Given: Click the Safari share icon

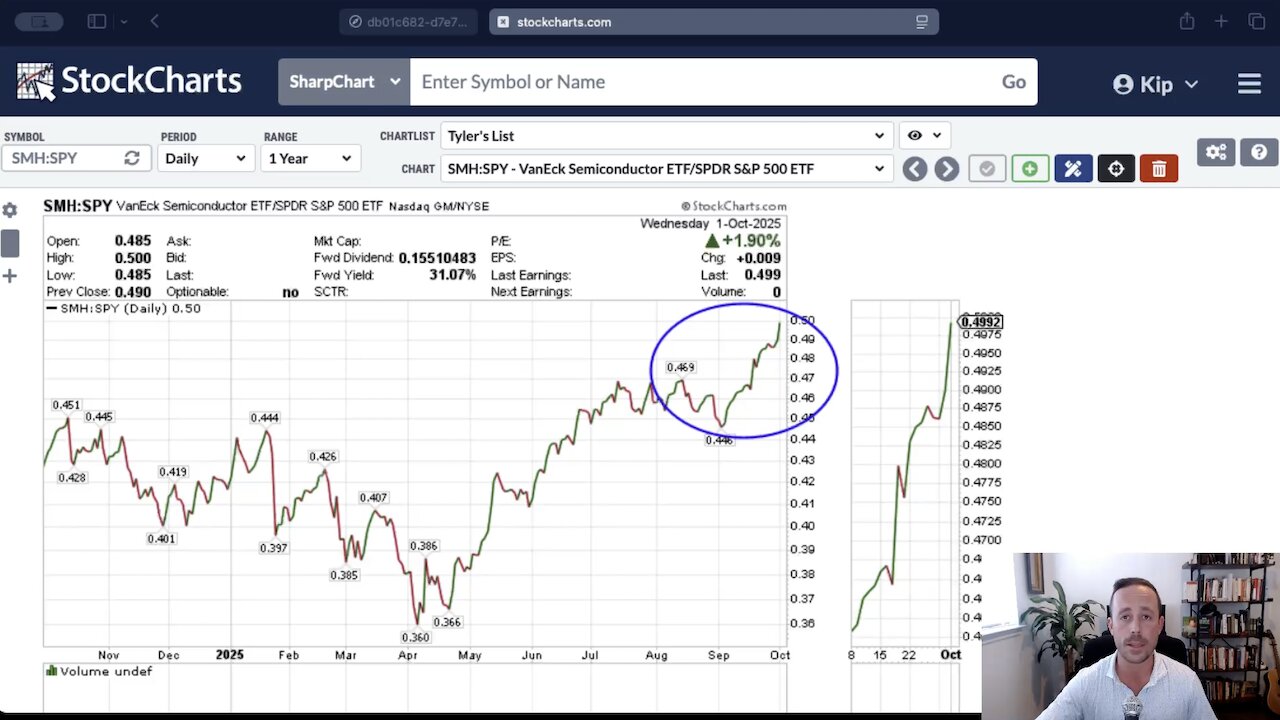Looking at the screenshot, I should tap(1187, 21).
